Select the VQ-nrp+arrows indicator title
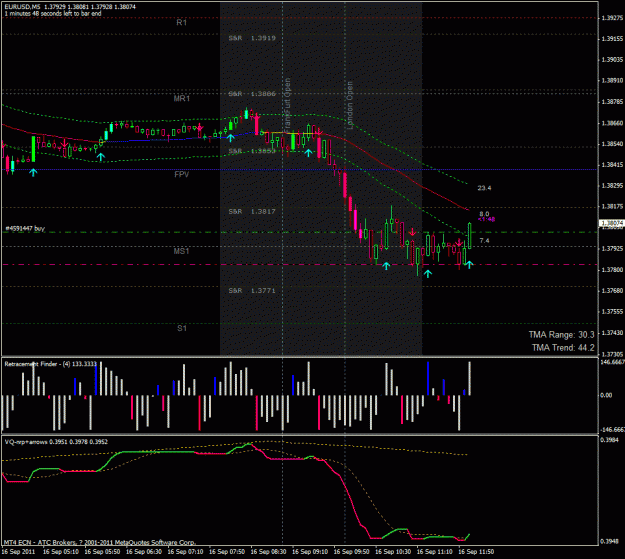Viewport: 625px width, 559px height. coord(56,442)
